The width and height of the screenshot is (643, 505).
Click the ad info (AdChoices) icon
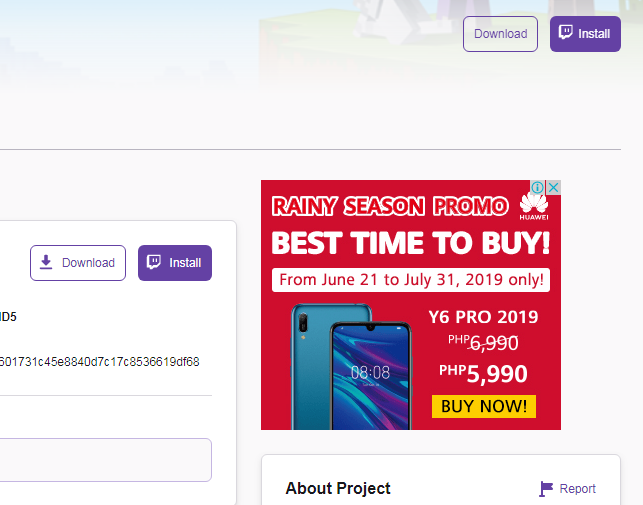pyautogui.click(x=537, y=188)
